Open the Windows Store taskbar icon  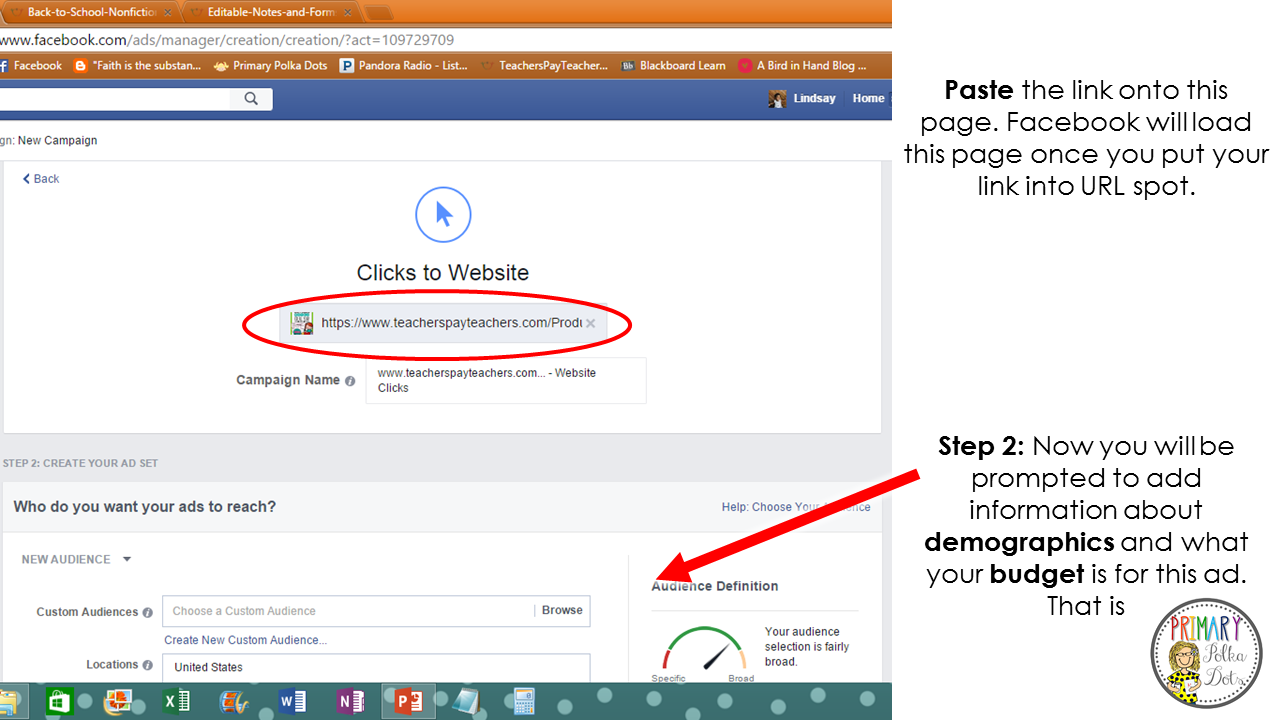(59, 701)
